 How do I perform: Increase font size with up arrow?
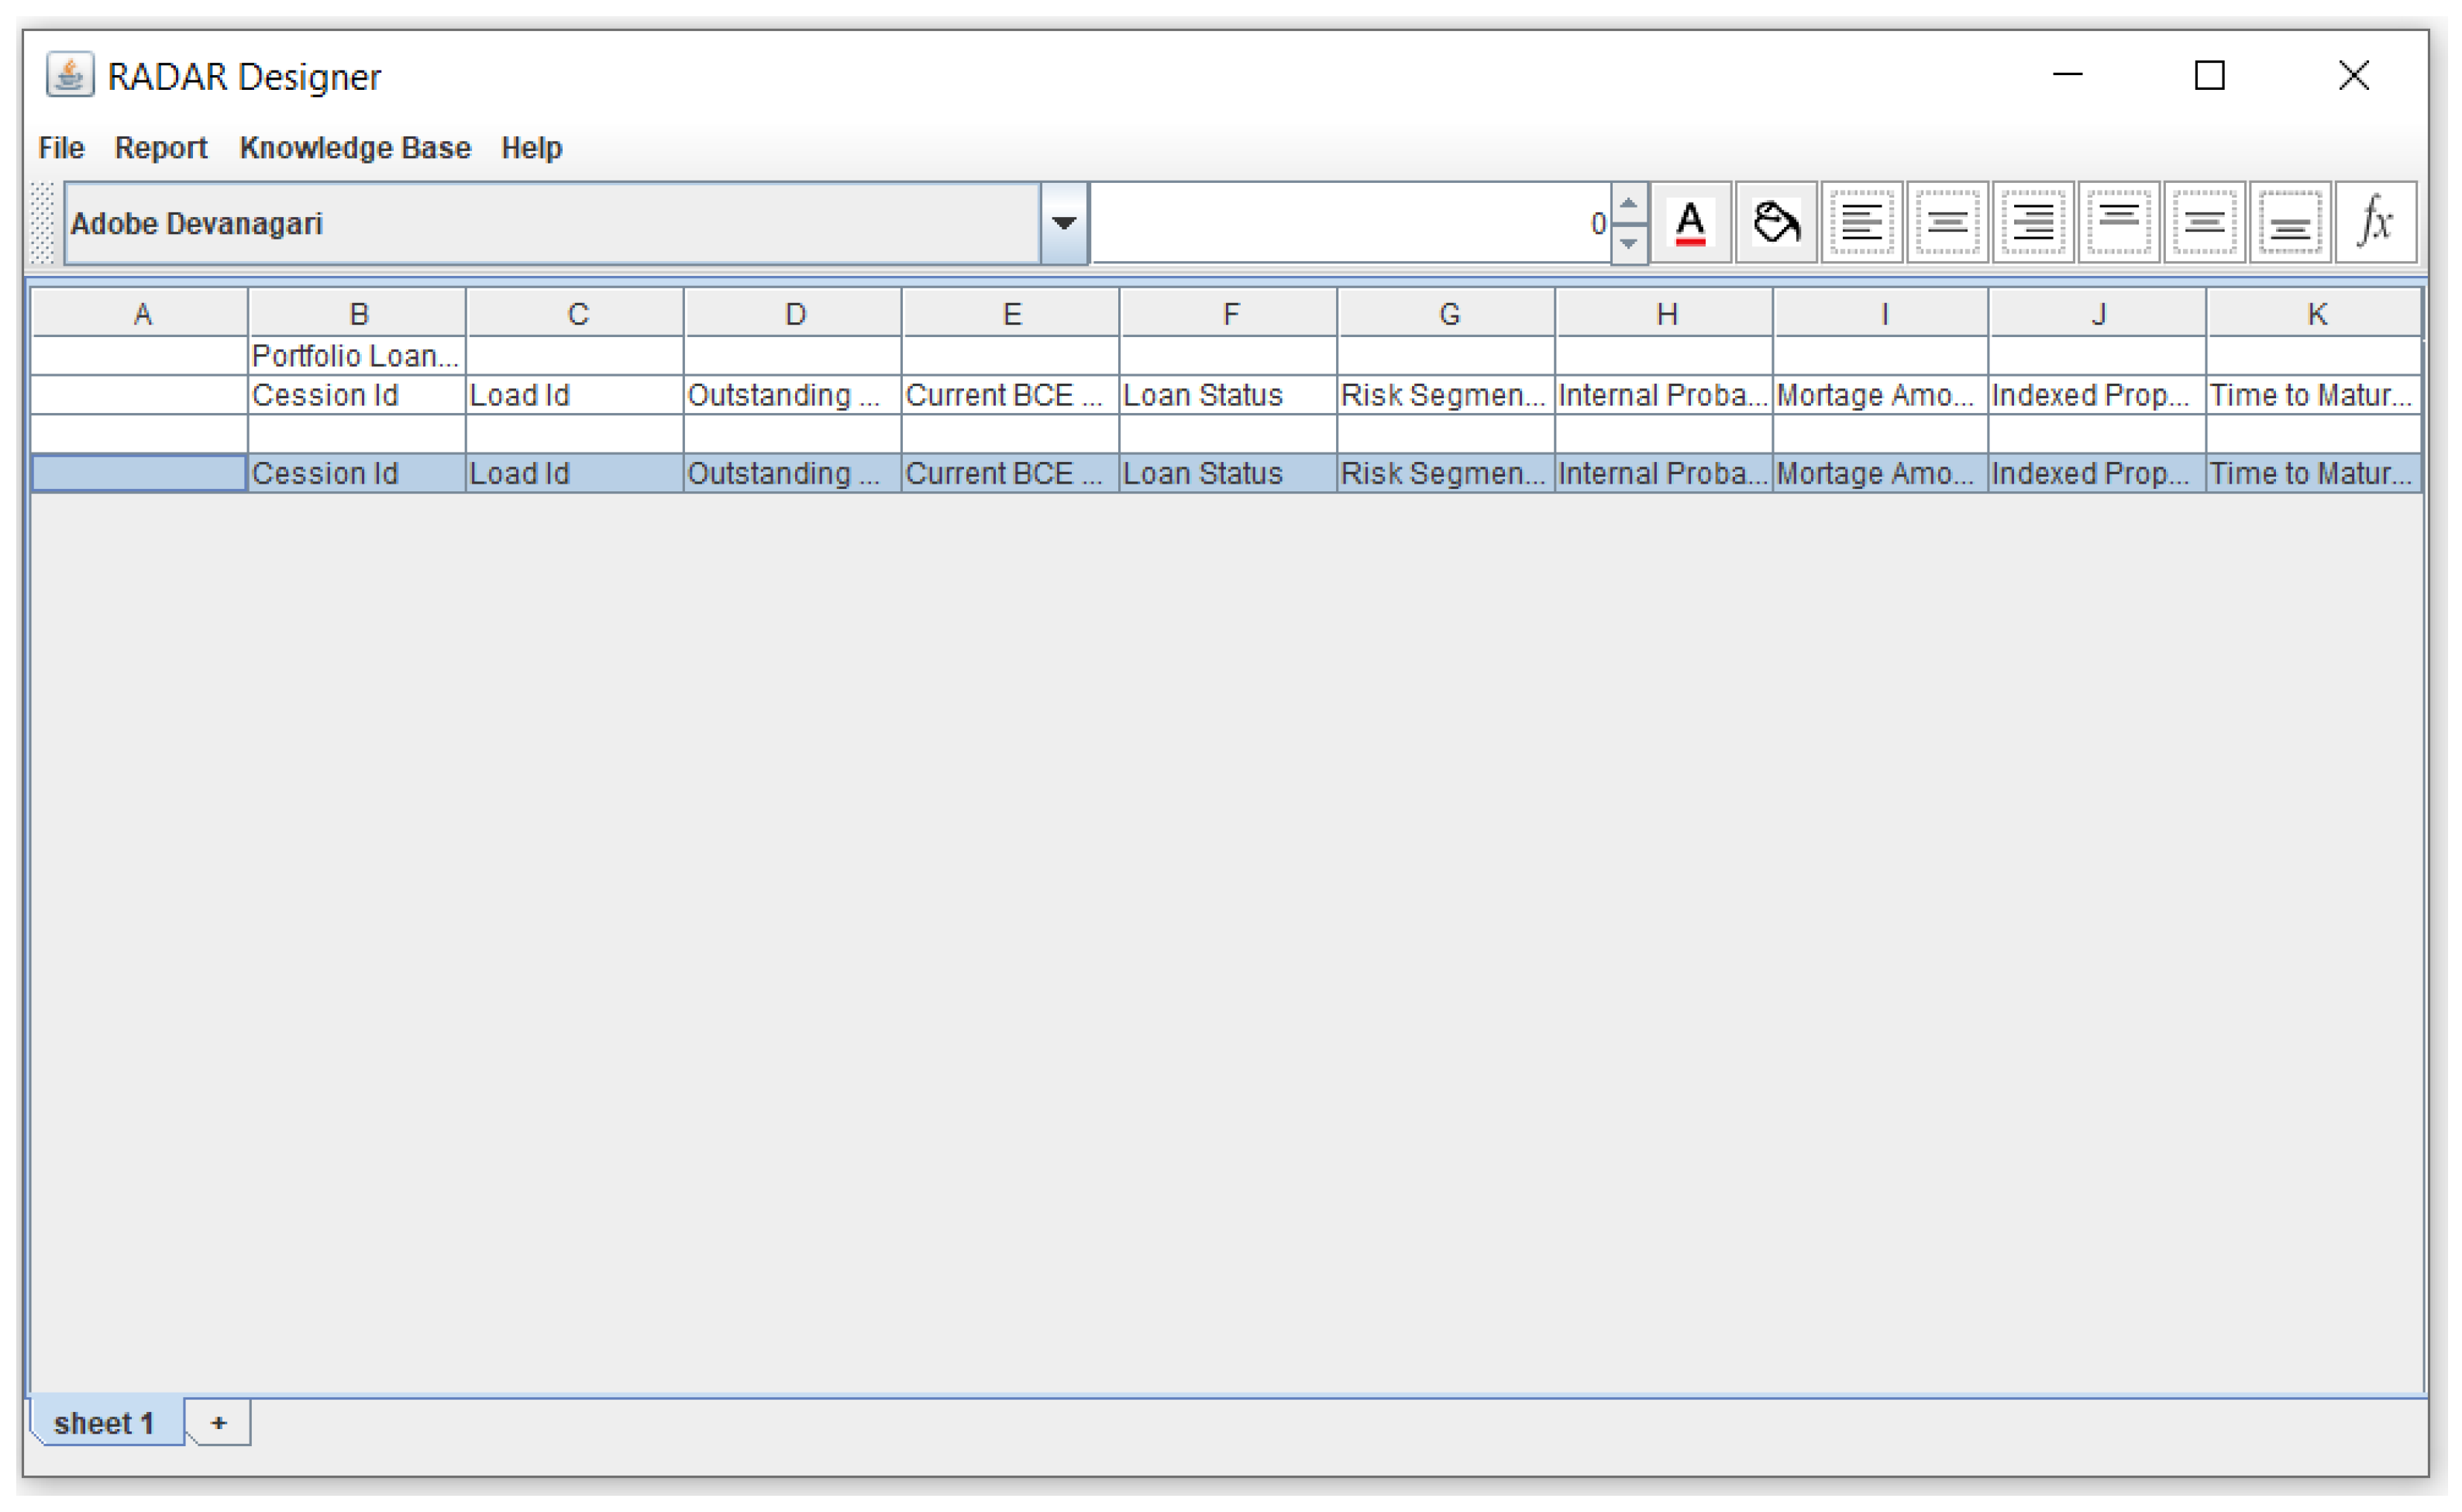(x=1628, y=204)
